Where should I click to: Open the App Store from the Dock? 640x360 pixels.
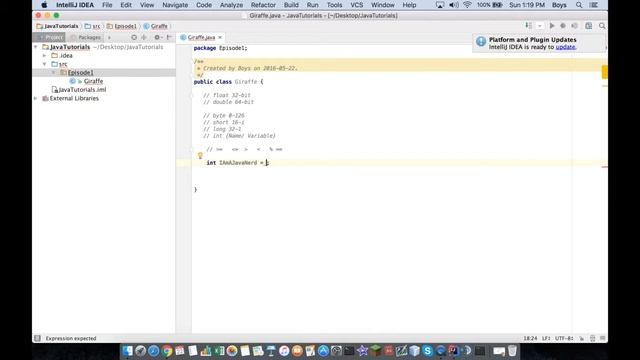pos(323,351)
